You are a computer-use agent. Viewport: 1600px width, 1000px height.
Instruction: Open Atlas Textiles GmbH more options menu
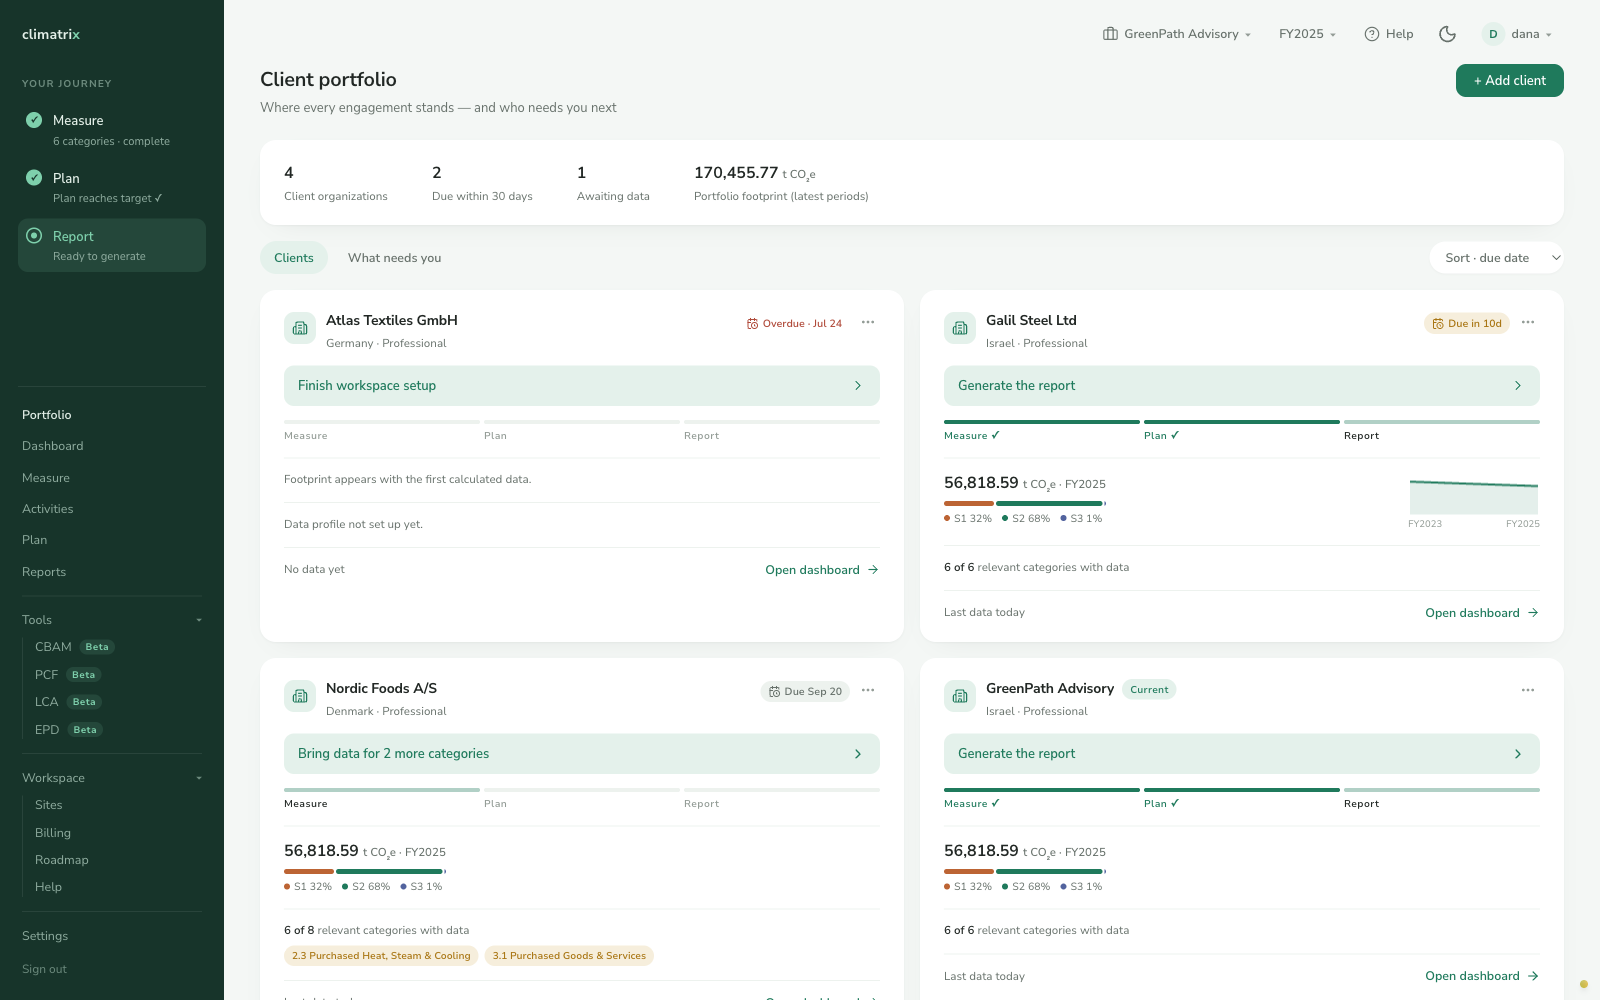pos(868,322)
